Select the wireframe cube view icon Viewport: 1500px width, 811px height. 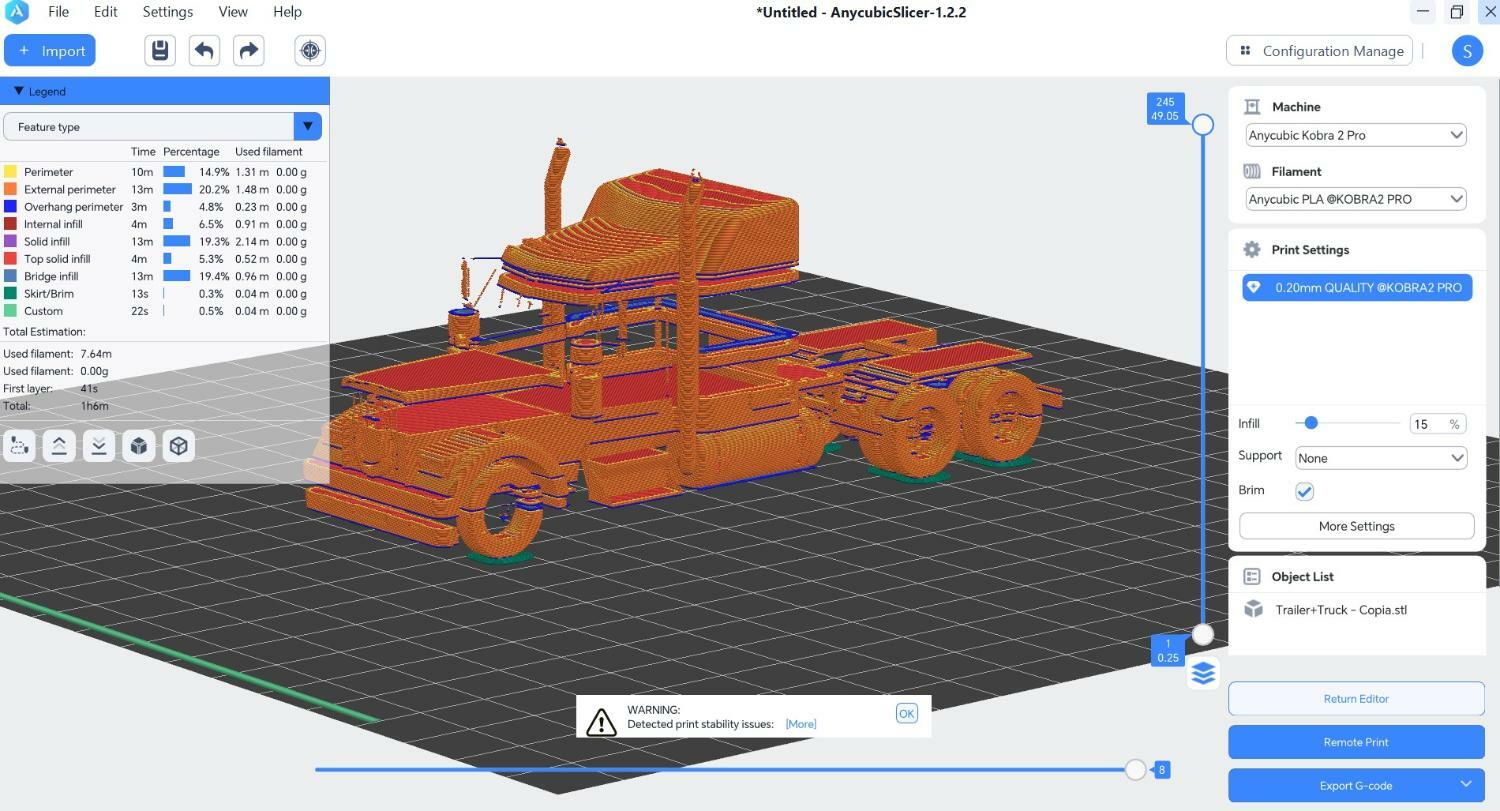pos(179,446)
